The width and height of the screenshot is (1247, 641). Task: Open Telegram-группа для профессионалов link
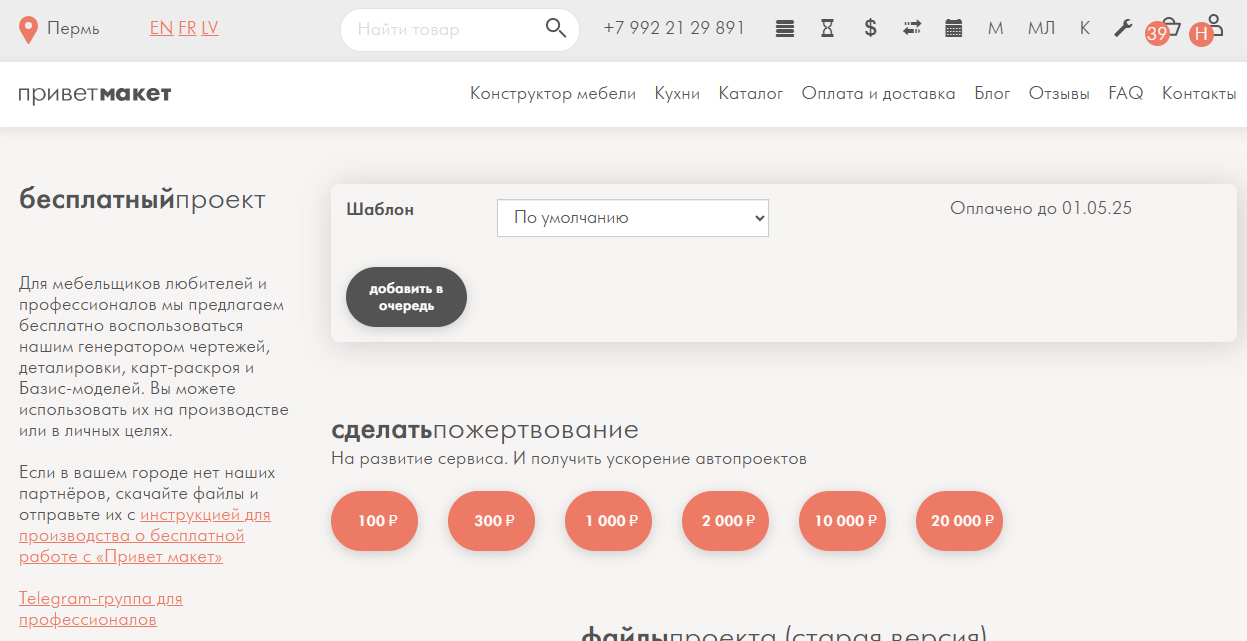100,609
